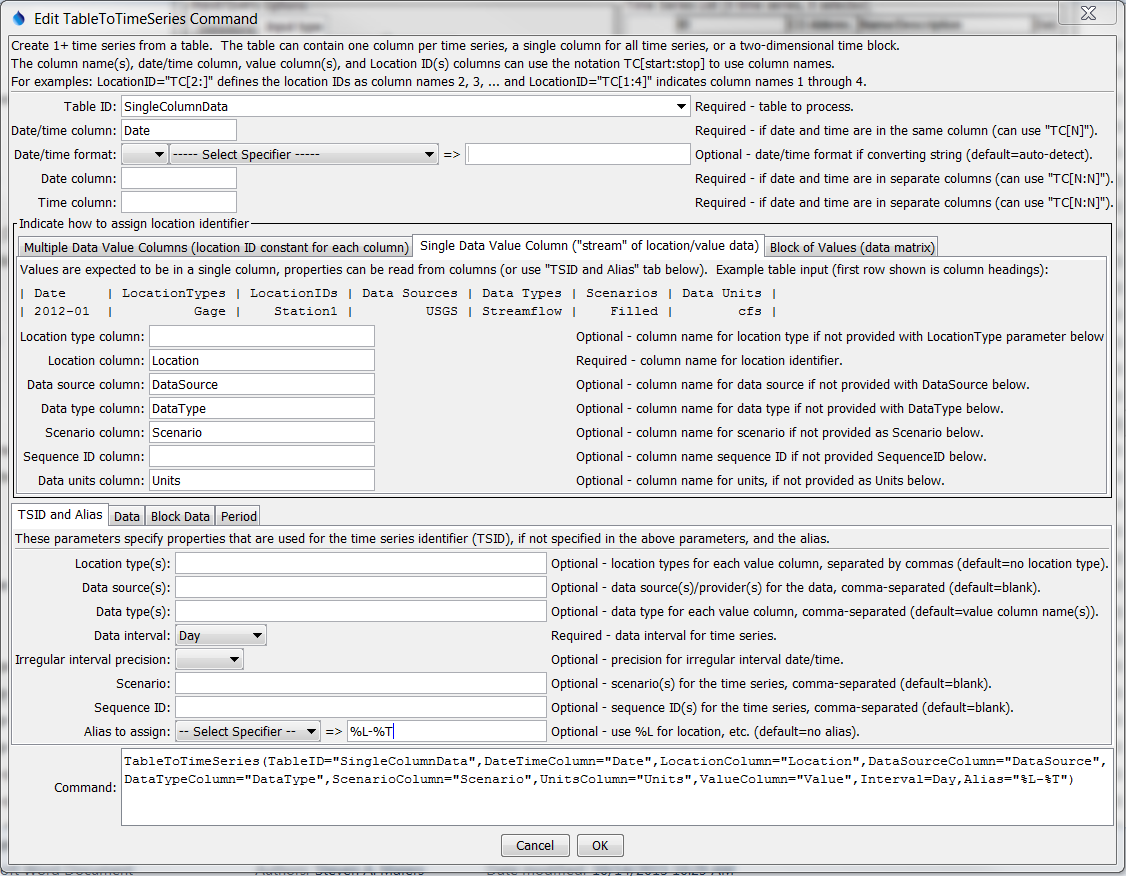
Task: Click 'Required - table to process.' text
Action: coord(774,106)
